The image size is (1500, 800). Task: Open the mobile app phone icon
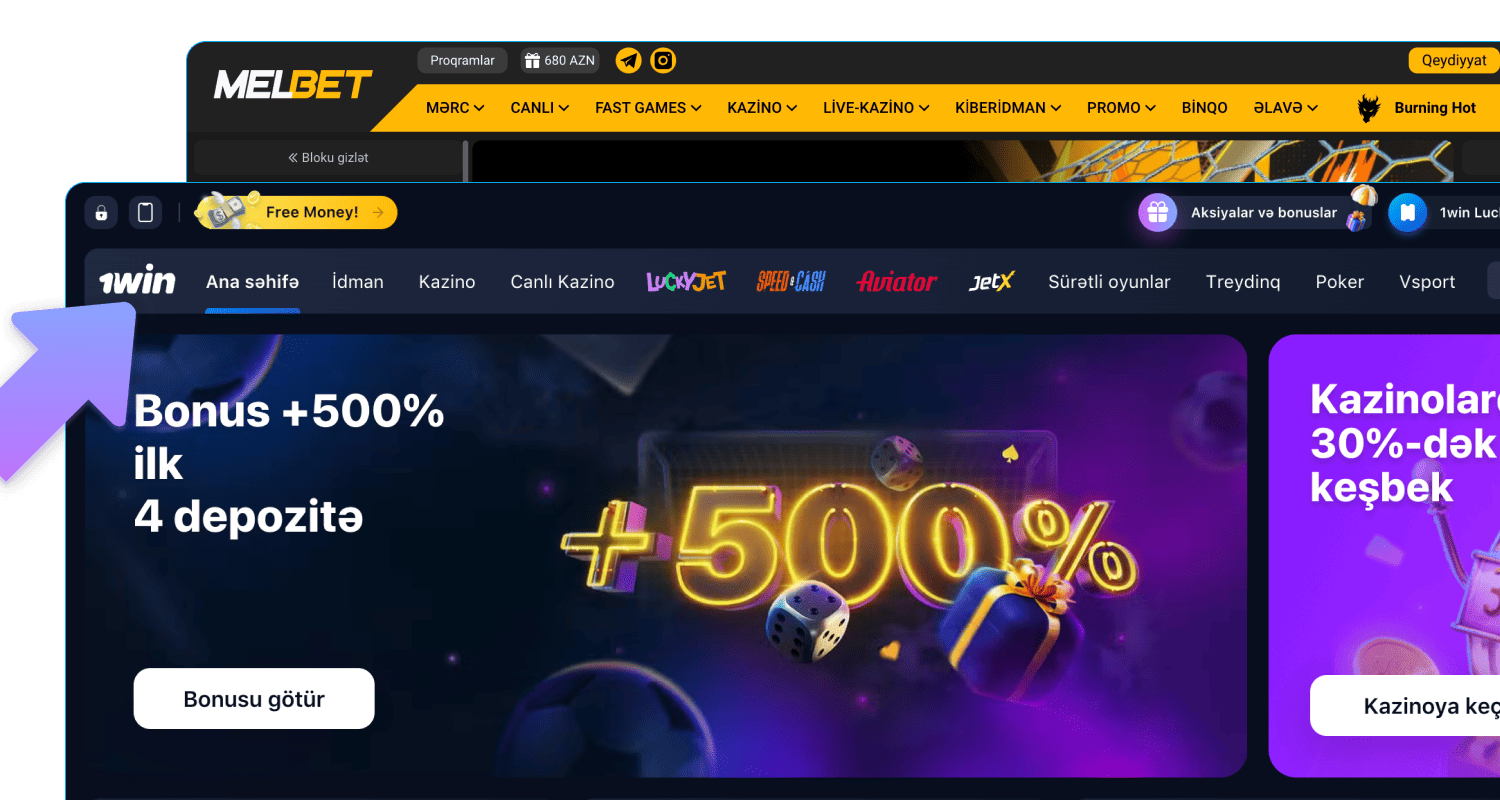pyautogui.click(x=146, y=212)
